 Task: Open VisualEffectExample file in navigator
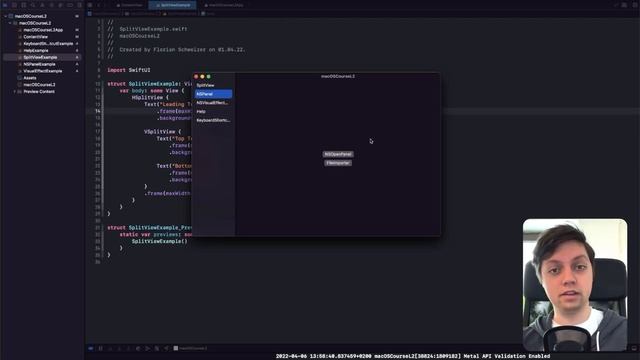[43, 71]
